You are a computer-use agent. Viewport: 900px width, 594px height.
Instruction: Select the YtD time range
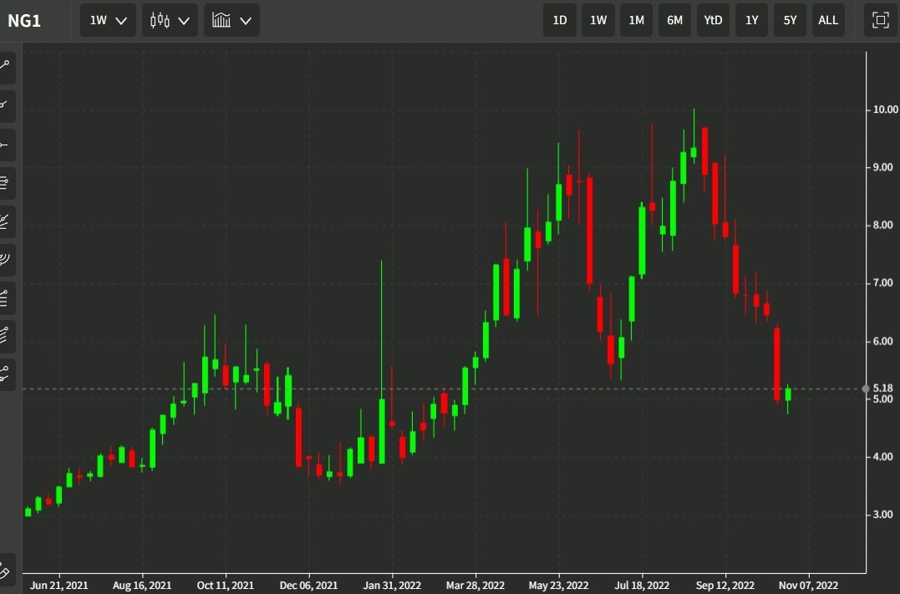(713, 21)
